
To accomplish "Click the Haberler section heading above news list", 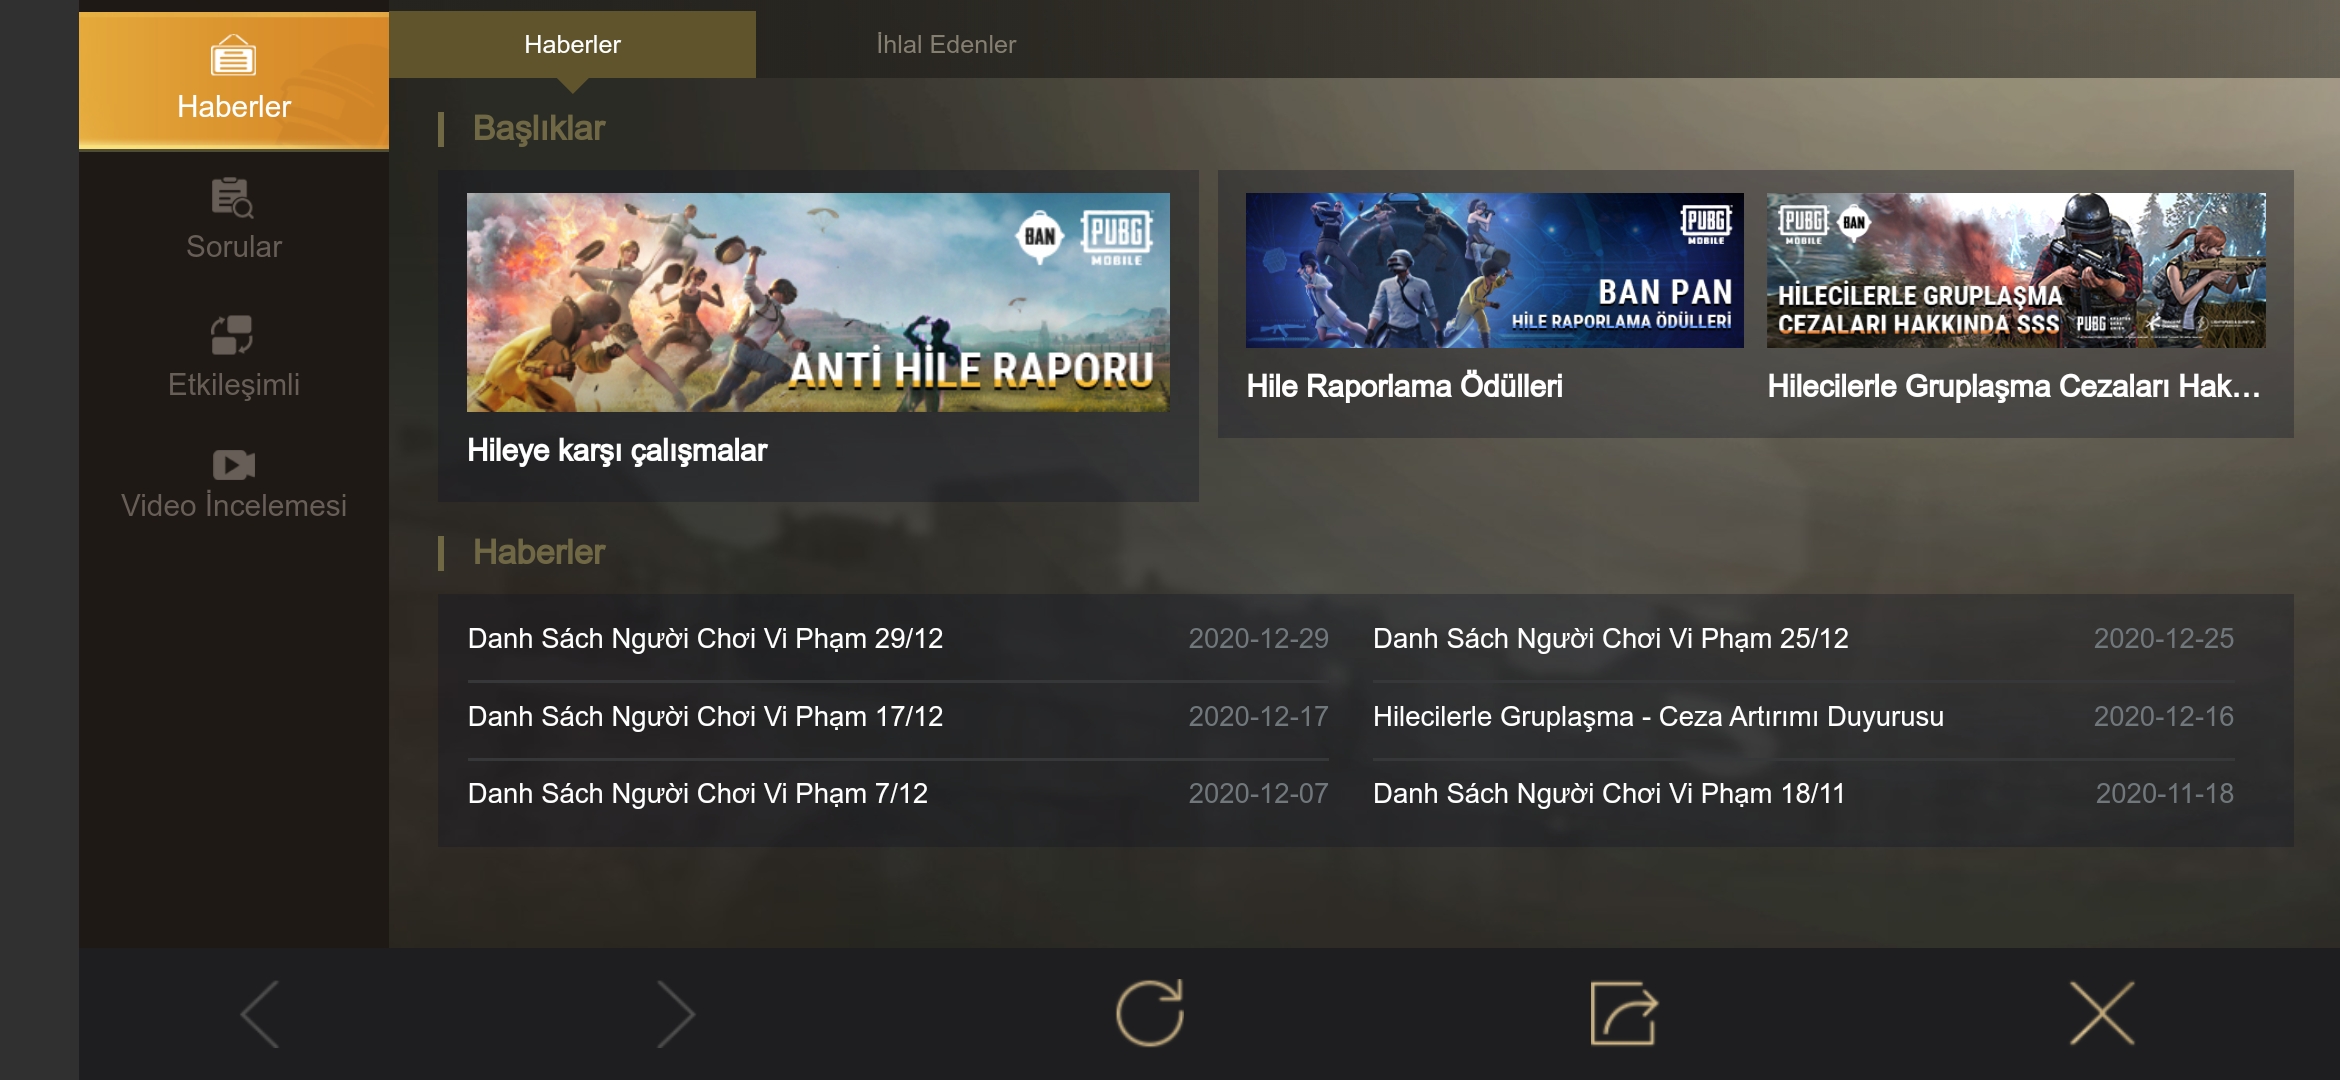I will [539, 552].
